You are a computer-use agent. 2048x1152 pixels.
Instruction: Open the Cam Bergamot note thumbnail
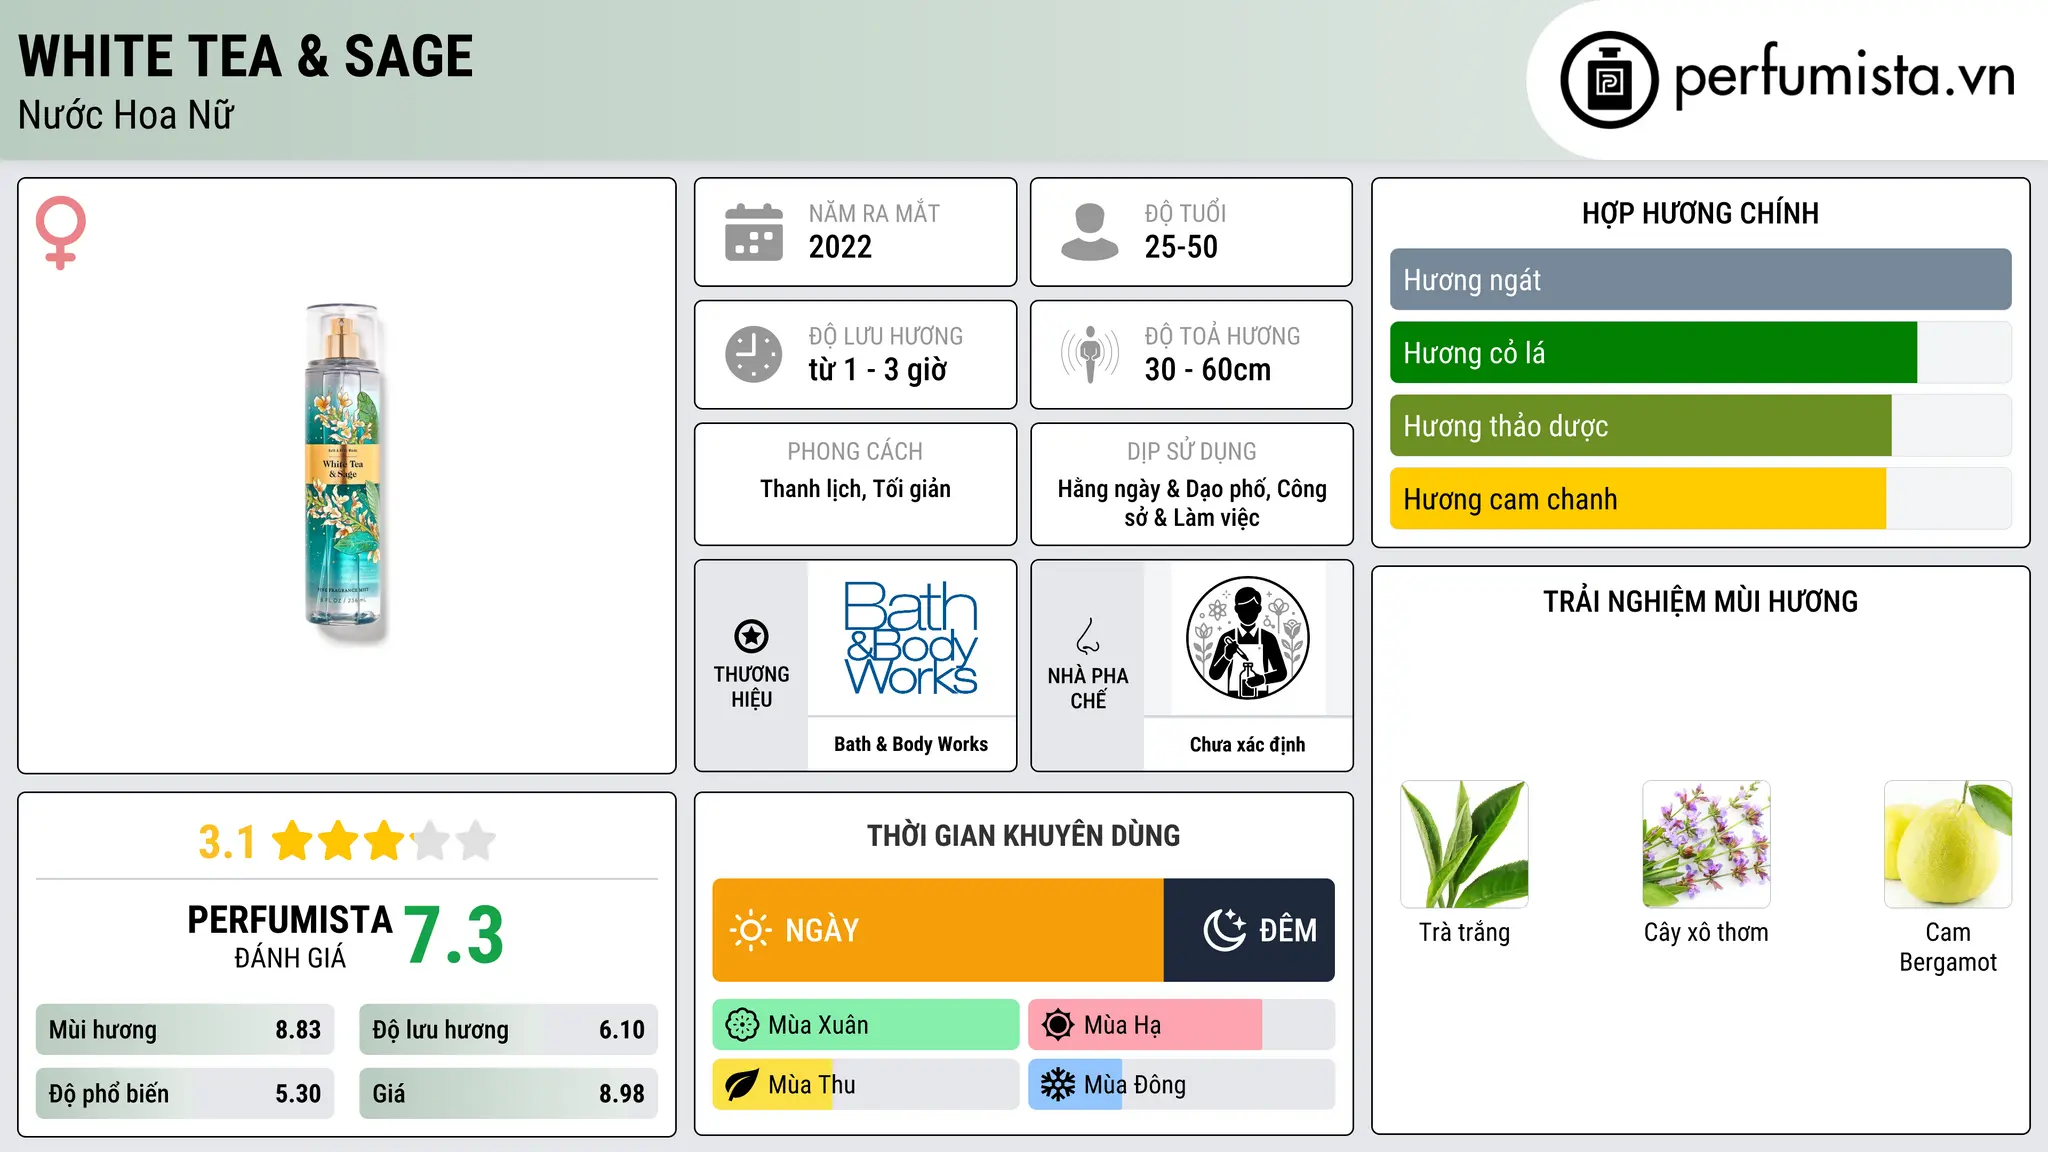coord(1948,844)
